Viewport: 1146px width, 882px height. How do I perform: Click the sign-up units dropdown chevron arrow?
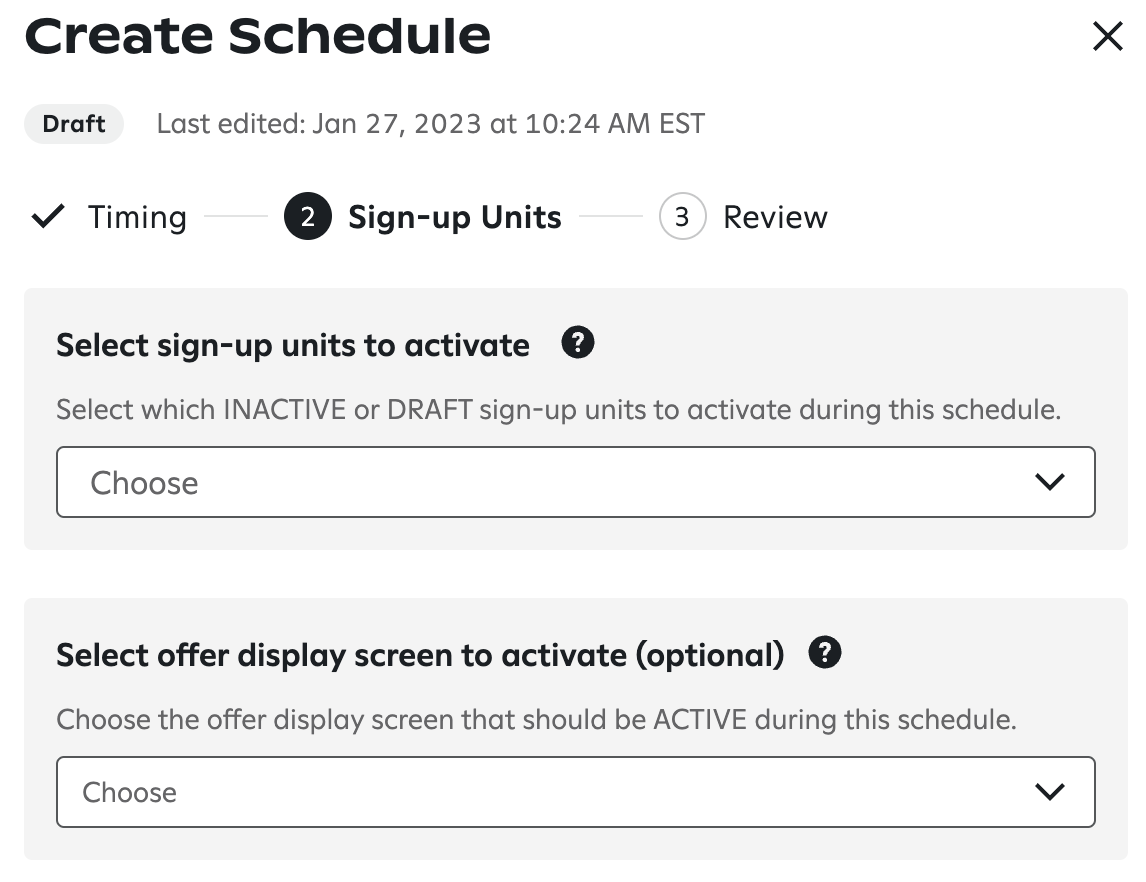click(x=1049, y=482)
